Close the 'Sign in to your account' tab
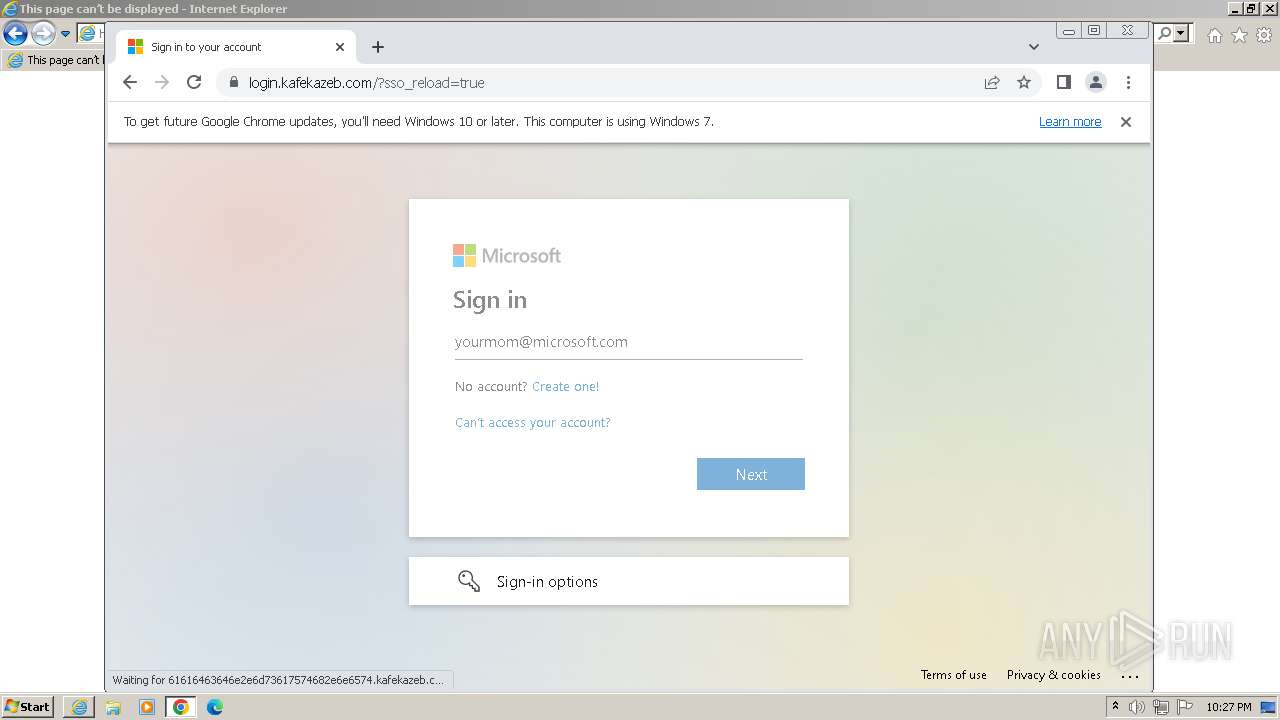The image size is (1280, 720). coord(340,47)
